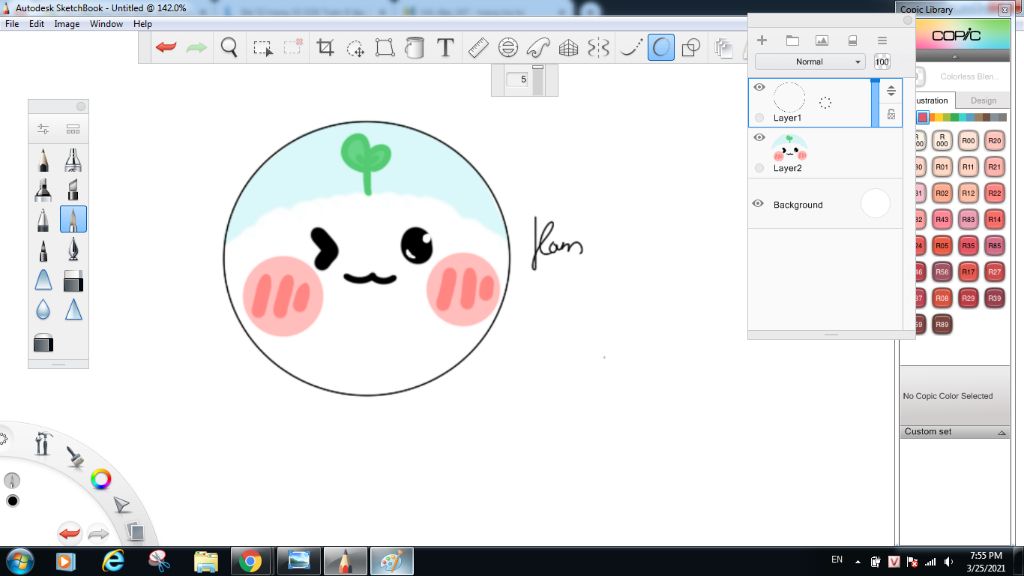Viewport: 1024px width, 576px height.
Task: Click the red Undo arrow in the top toolbar
Action: (x=166, y=47)
